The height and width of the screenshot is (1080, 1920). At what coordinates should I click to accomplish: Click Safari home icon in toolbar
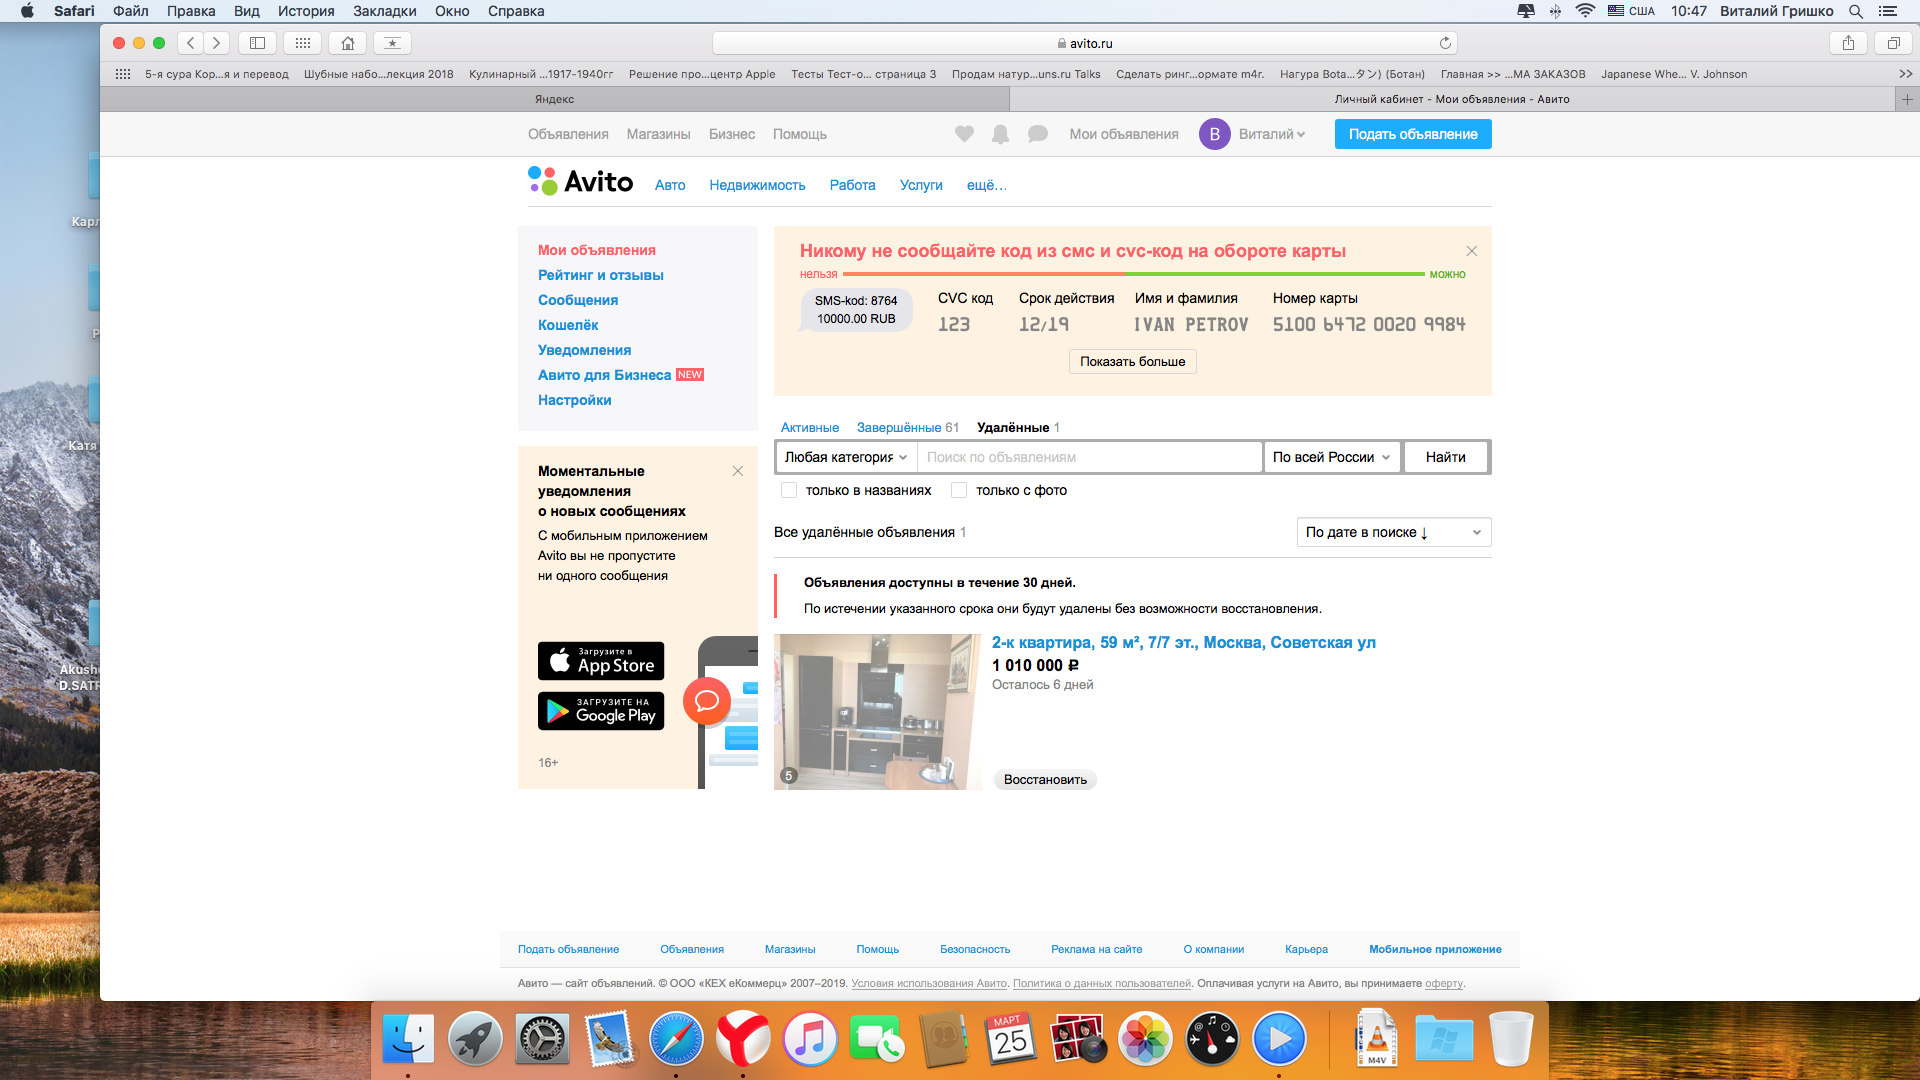(348, 43)
